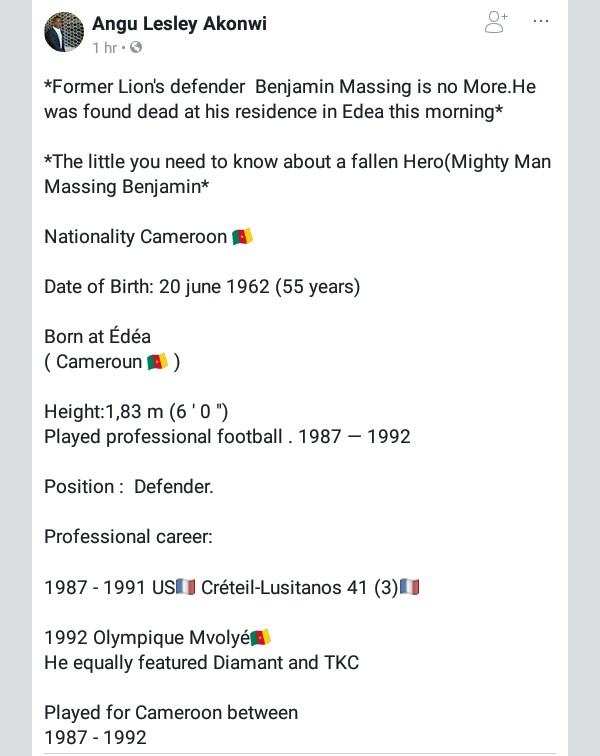Open the post options three-dot menu
Screen dimensions: 600x756
coord(541,22)
